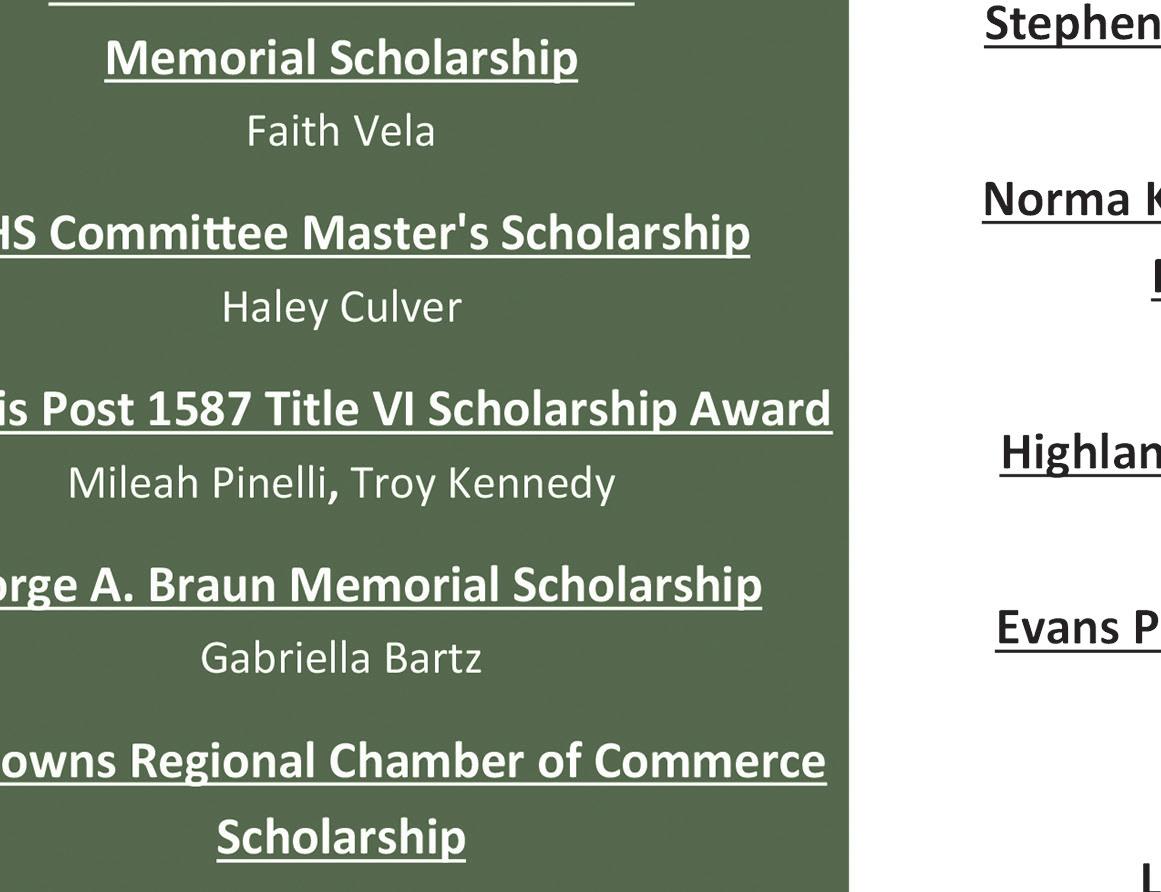The image size is (1161, 892).
Task: Open the Title VI Scholarship Award heading
Action: (x=414, y=409)
